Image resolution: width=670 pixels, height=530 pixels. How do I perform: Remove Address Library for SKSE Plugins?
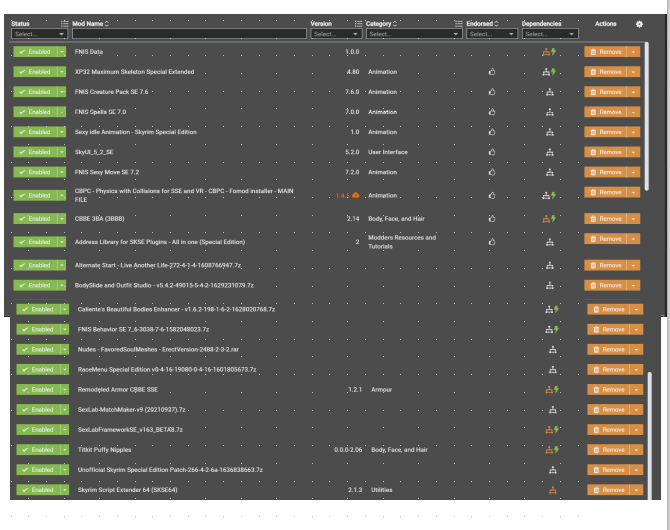[605, 239]
